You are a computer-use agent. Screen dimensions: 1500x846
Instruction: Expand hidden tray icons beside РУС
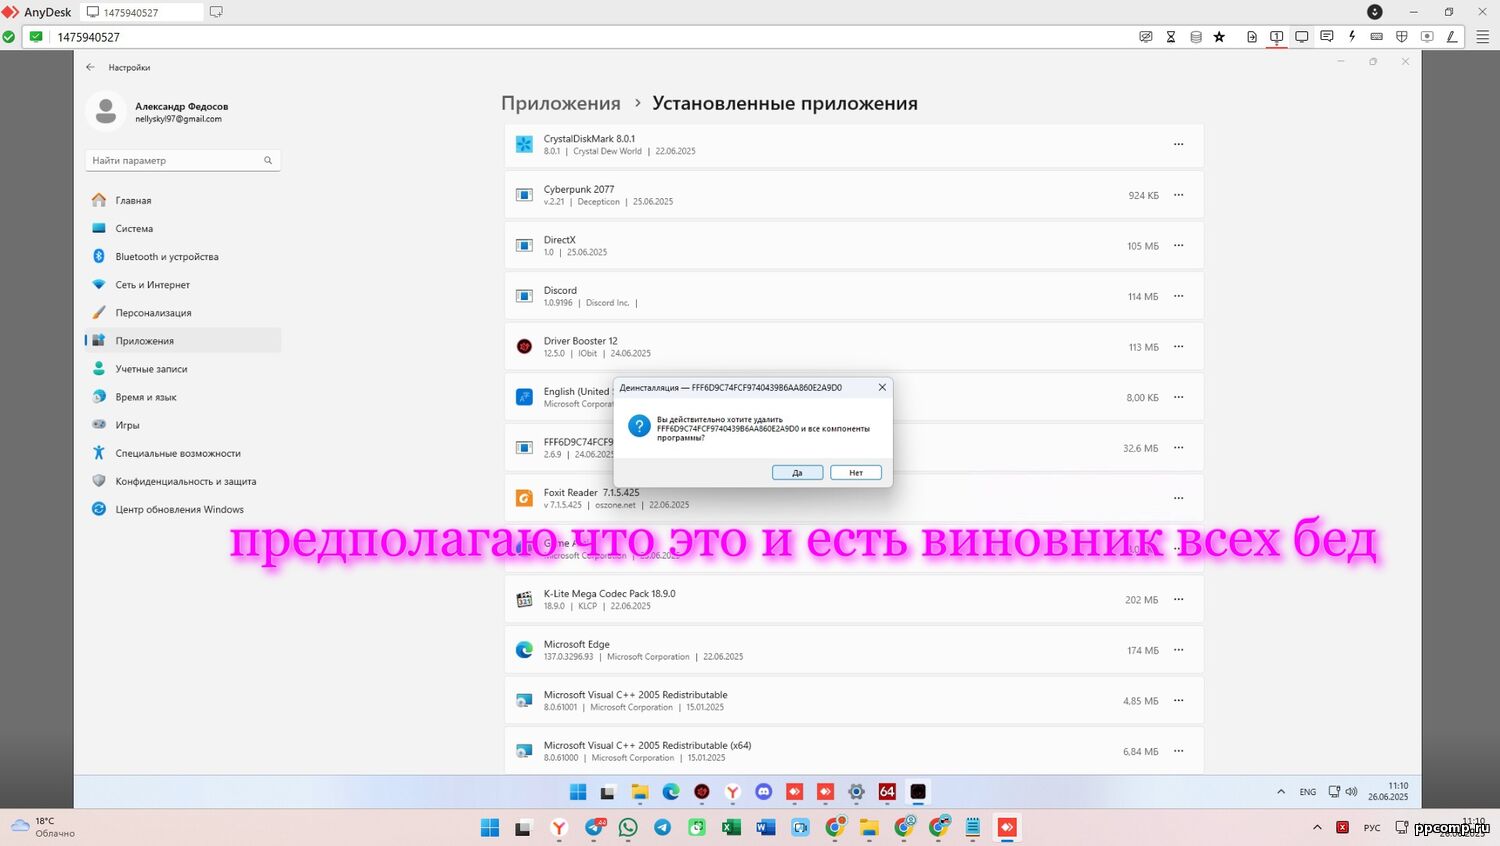click(1317, 827)
